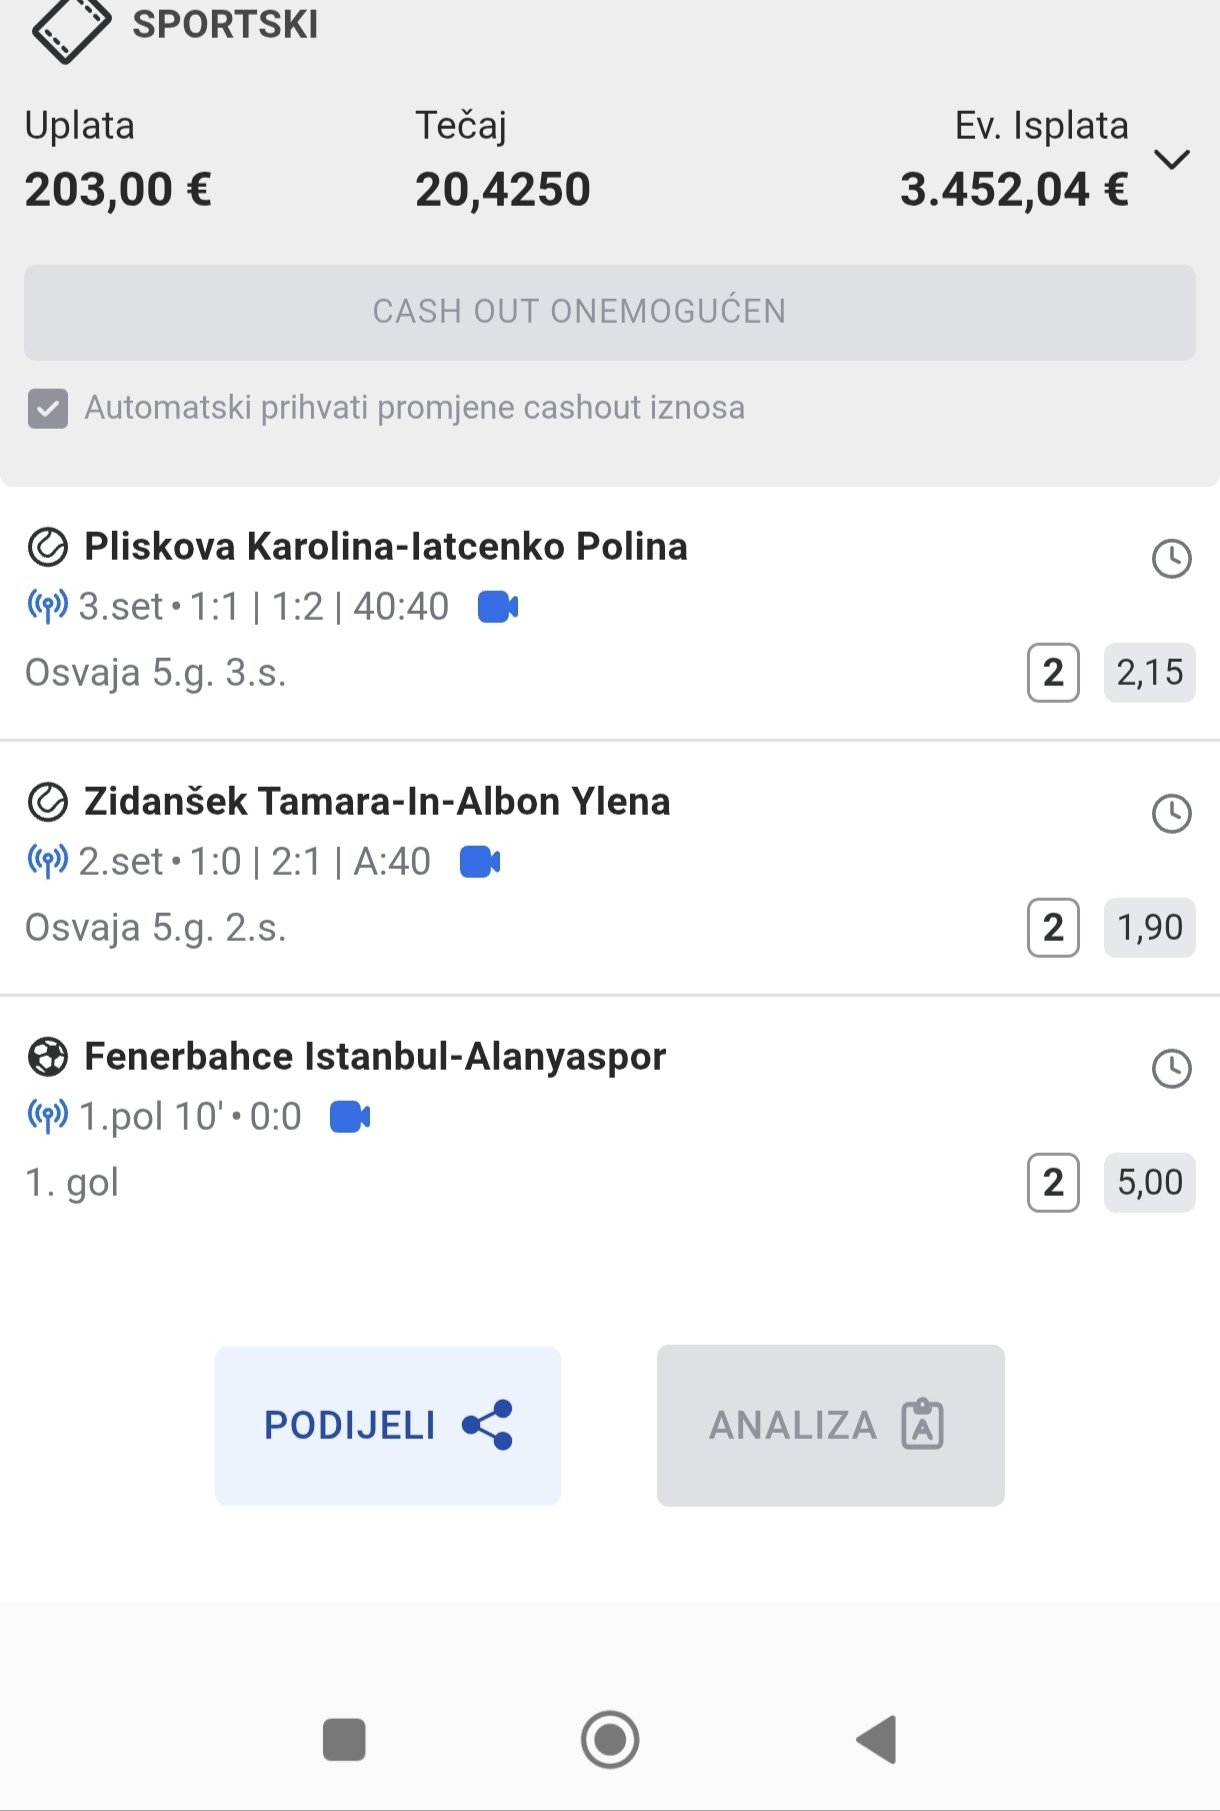Screen dimensions: 1220x1811
Task: Tap the Android back navigation arrow
Action: point(877,1740)
